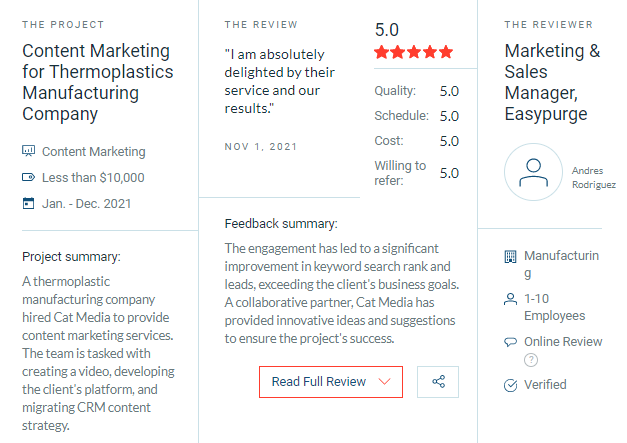The height and width of the screenshot is (443, 627).
Task: Open the Online Review help question mark
Action: click(x=531, y=361)
